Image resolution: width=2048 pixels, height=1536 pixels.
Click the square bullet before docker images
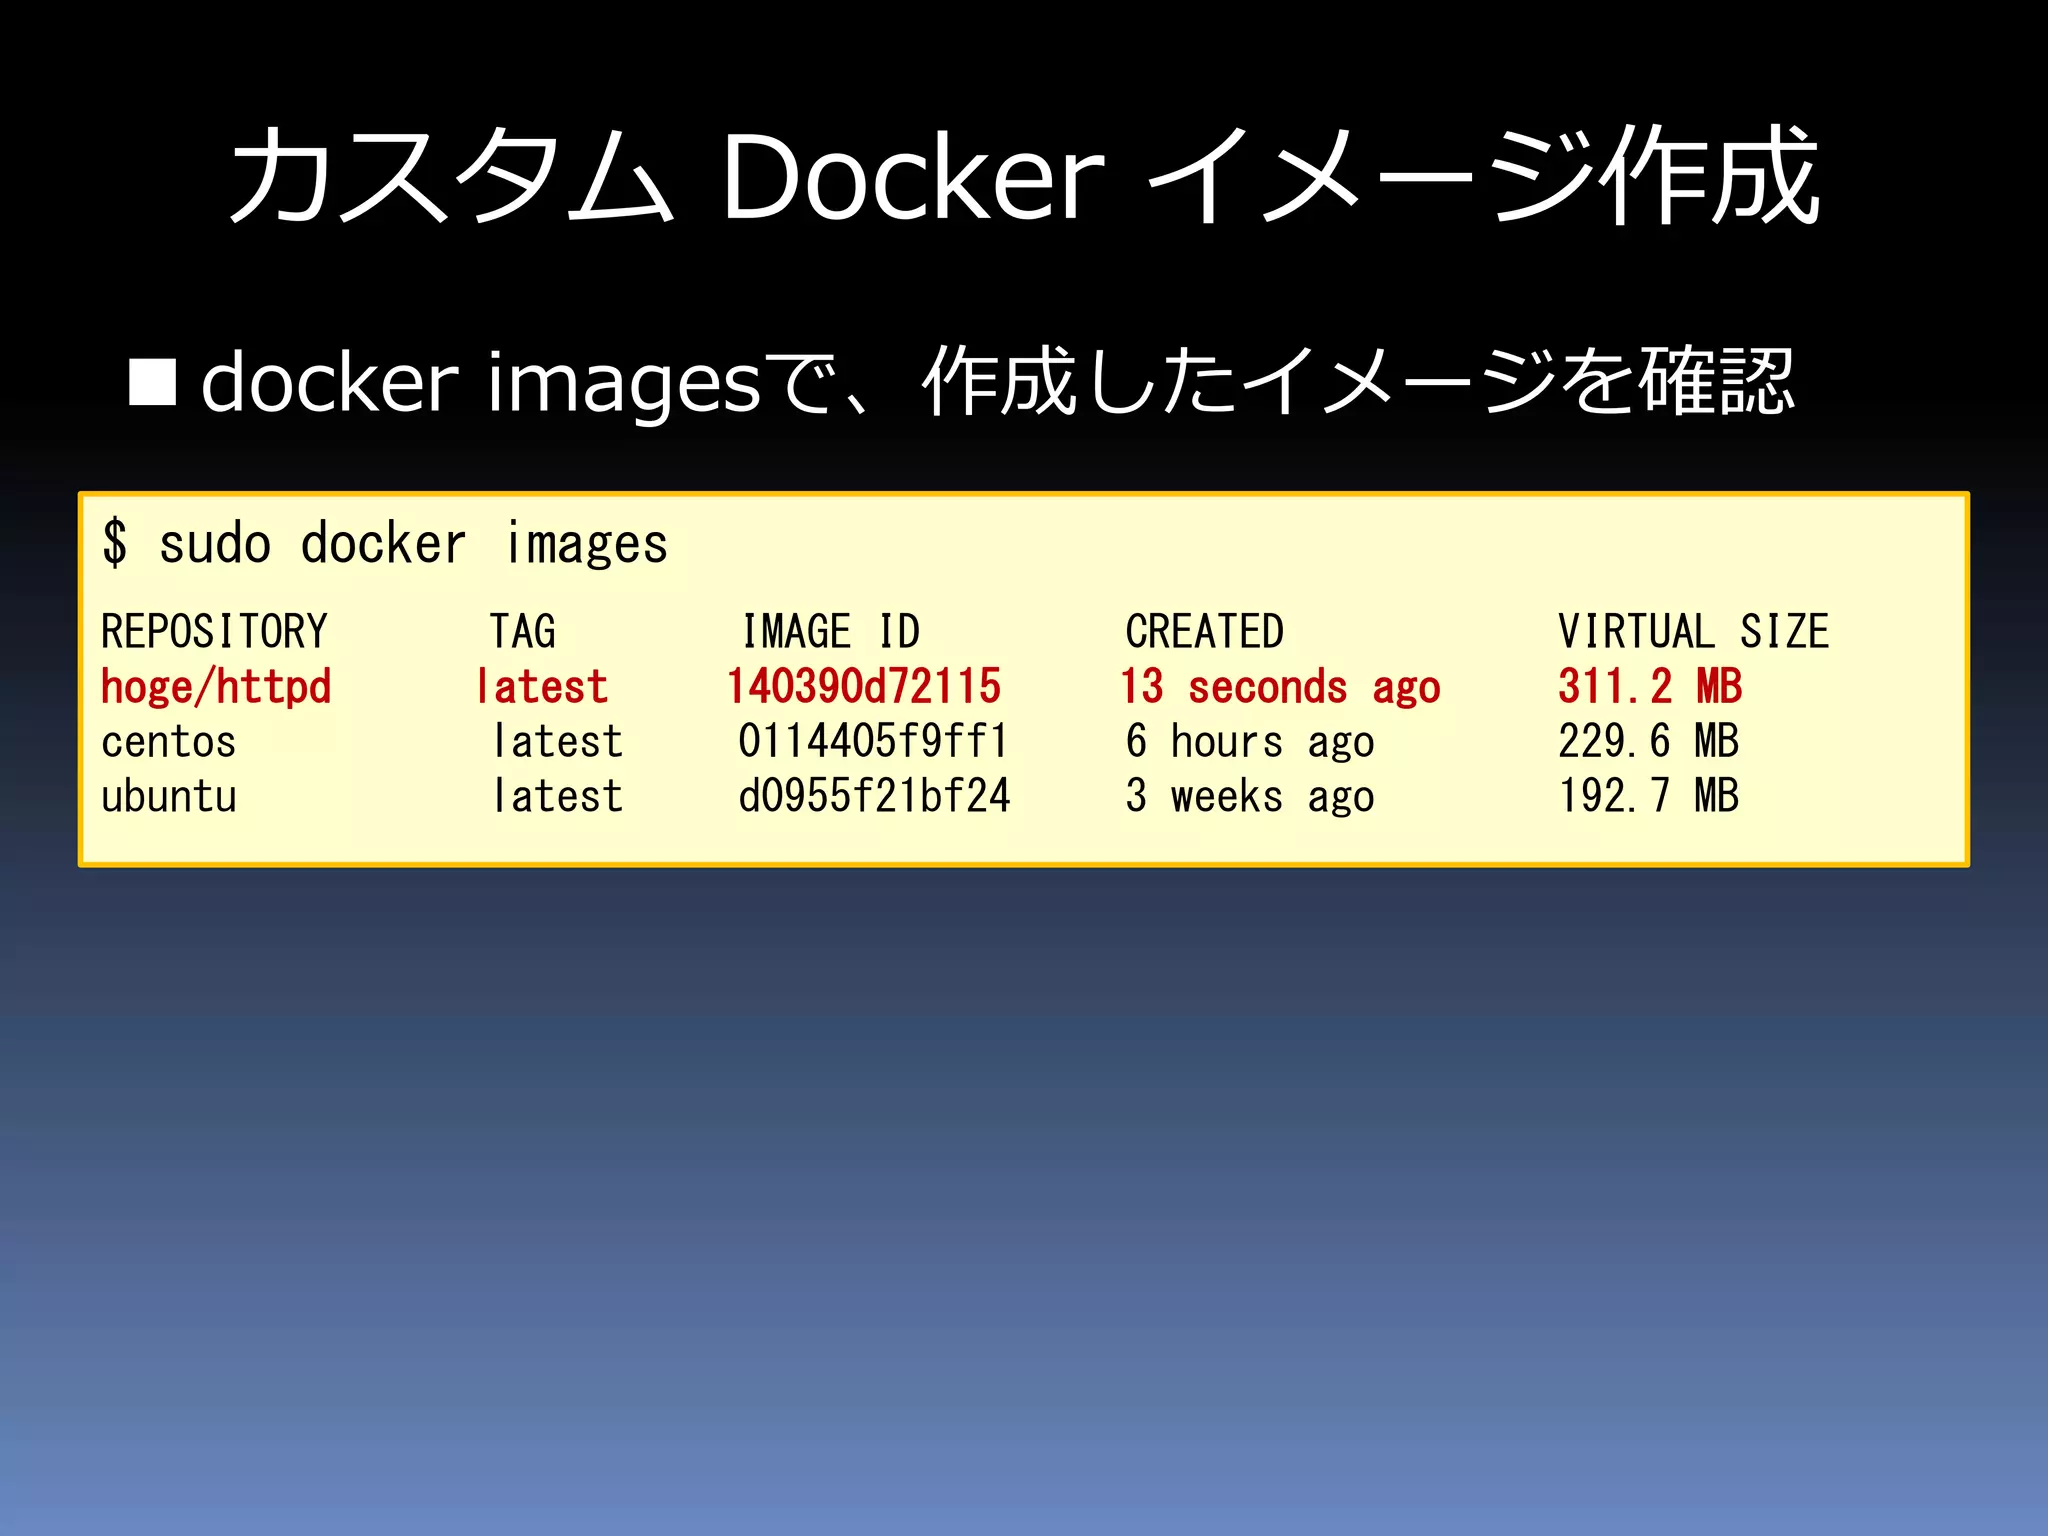coord(153,382)
